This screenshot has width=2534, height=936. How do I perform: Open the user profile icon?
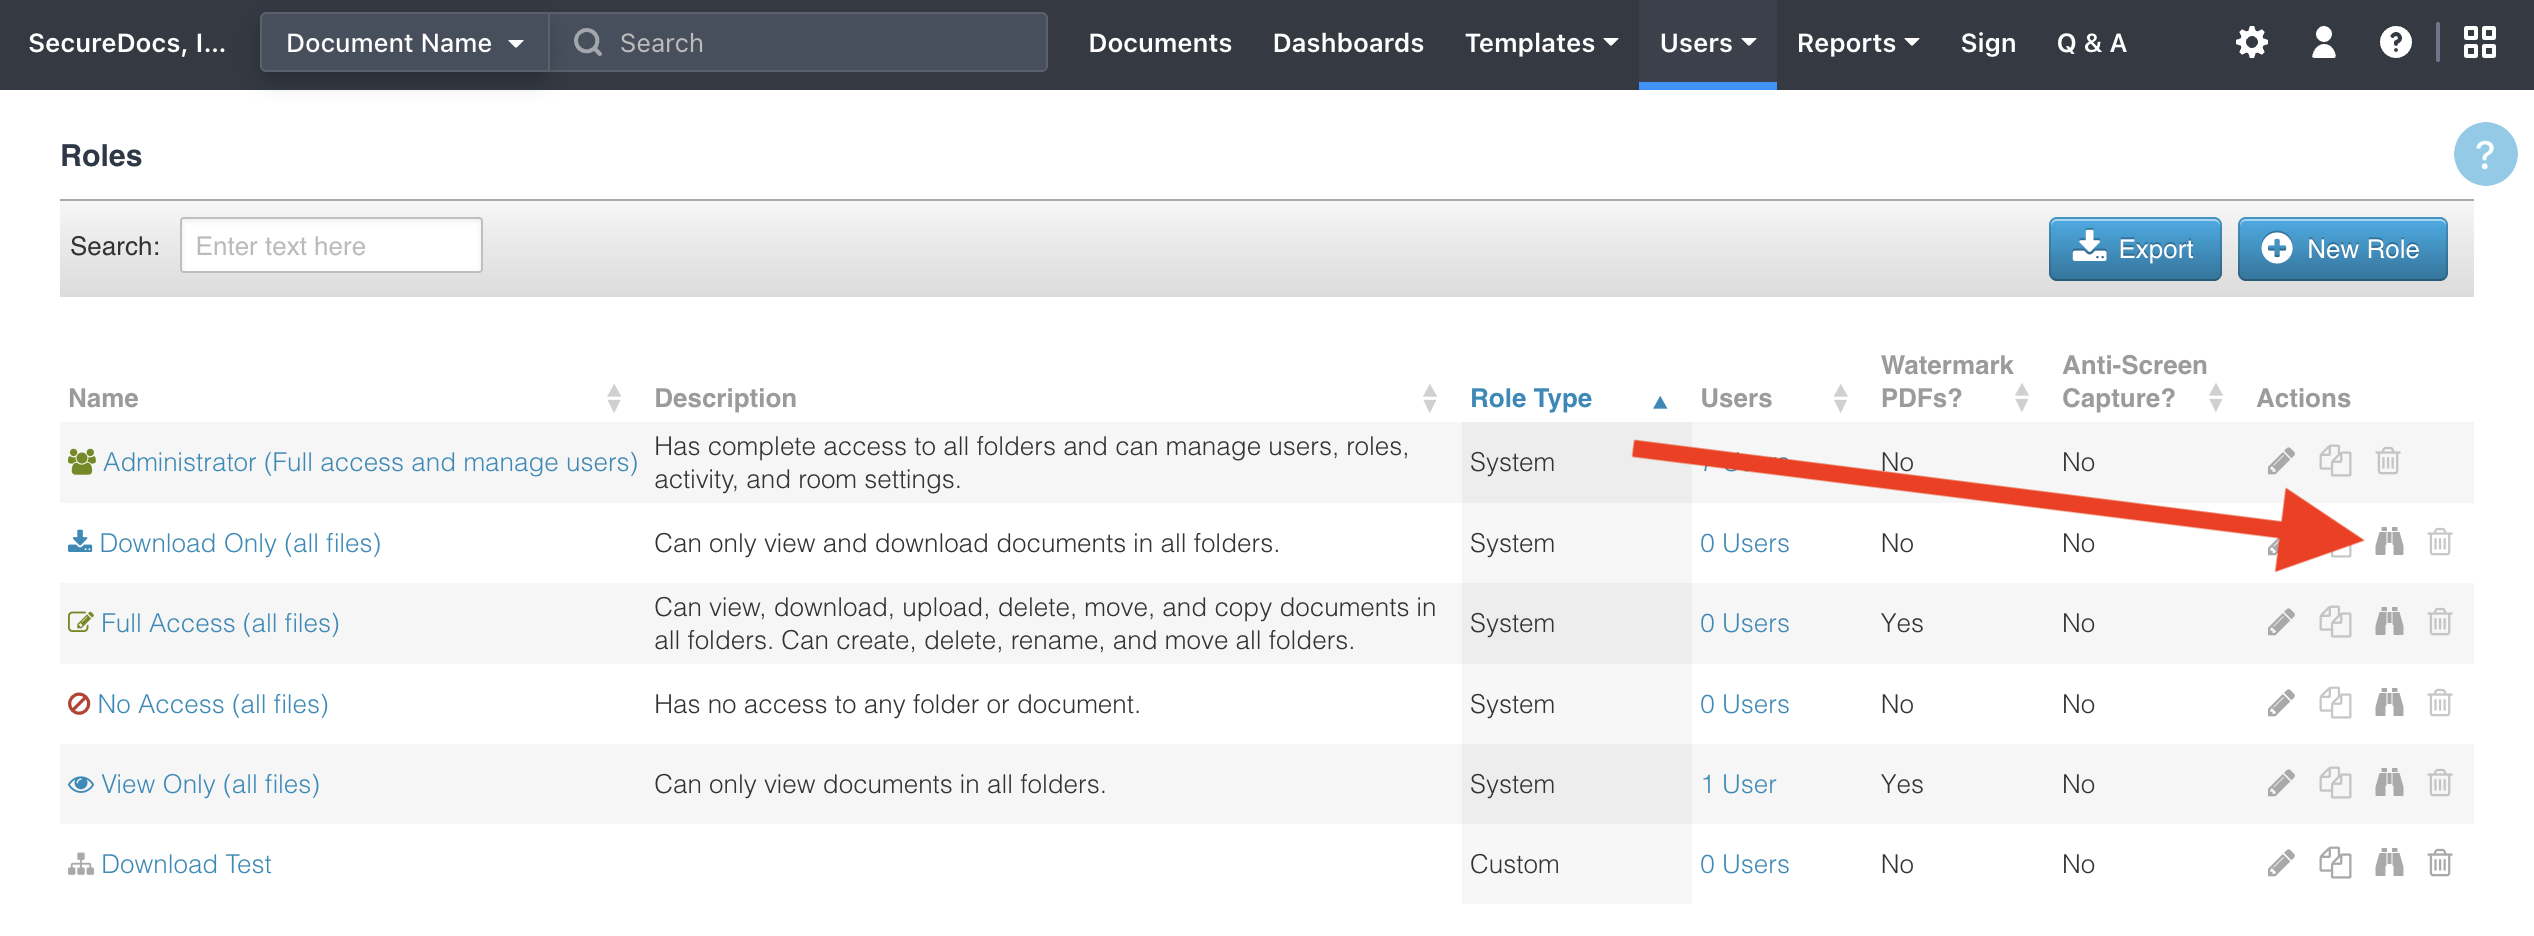click(2324, 43)
